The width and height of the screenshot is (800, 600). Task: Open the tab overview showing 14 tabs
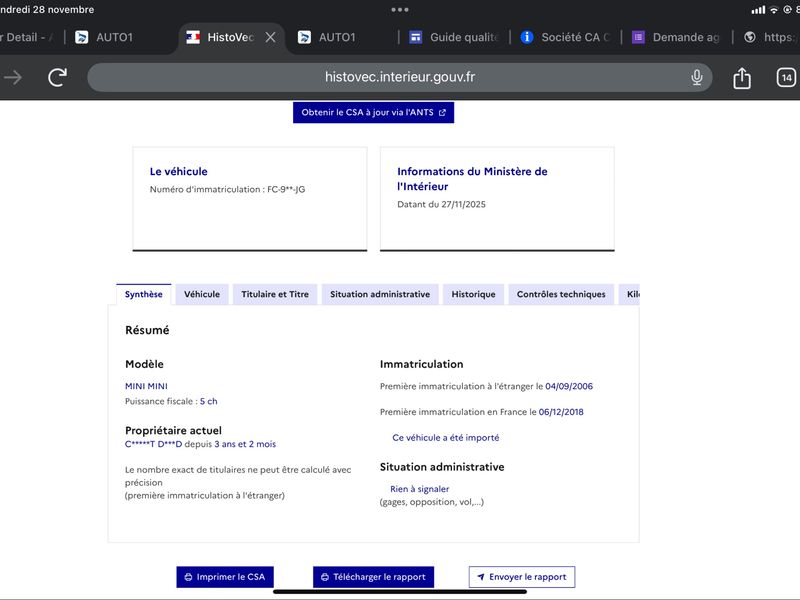pos(786,78)
